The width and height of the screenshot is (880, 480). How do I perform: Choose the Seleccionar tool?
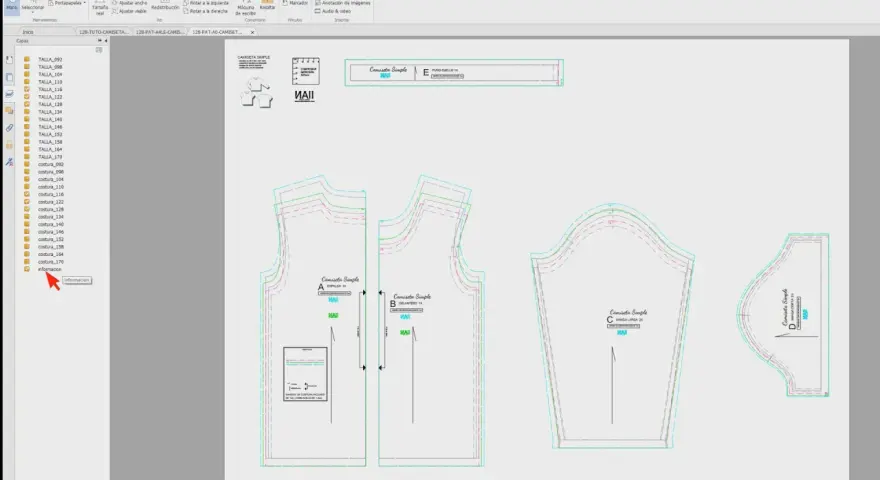(x=33, y=7)
